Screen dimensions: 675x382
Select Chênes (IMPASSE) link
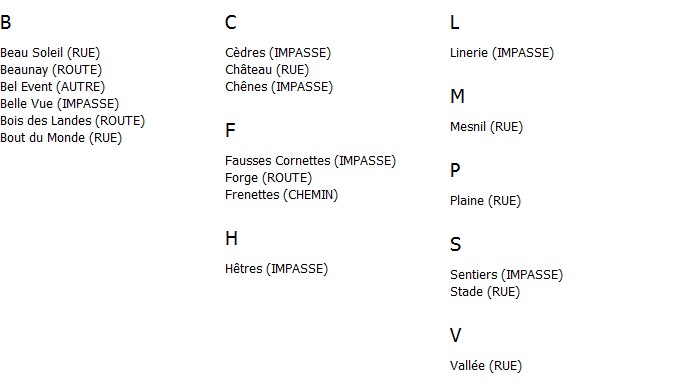pyautogui.click(x=279, y=87)
